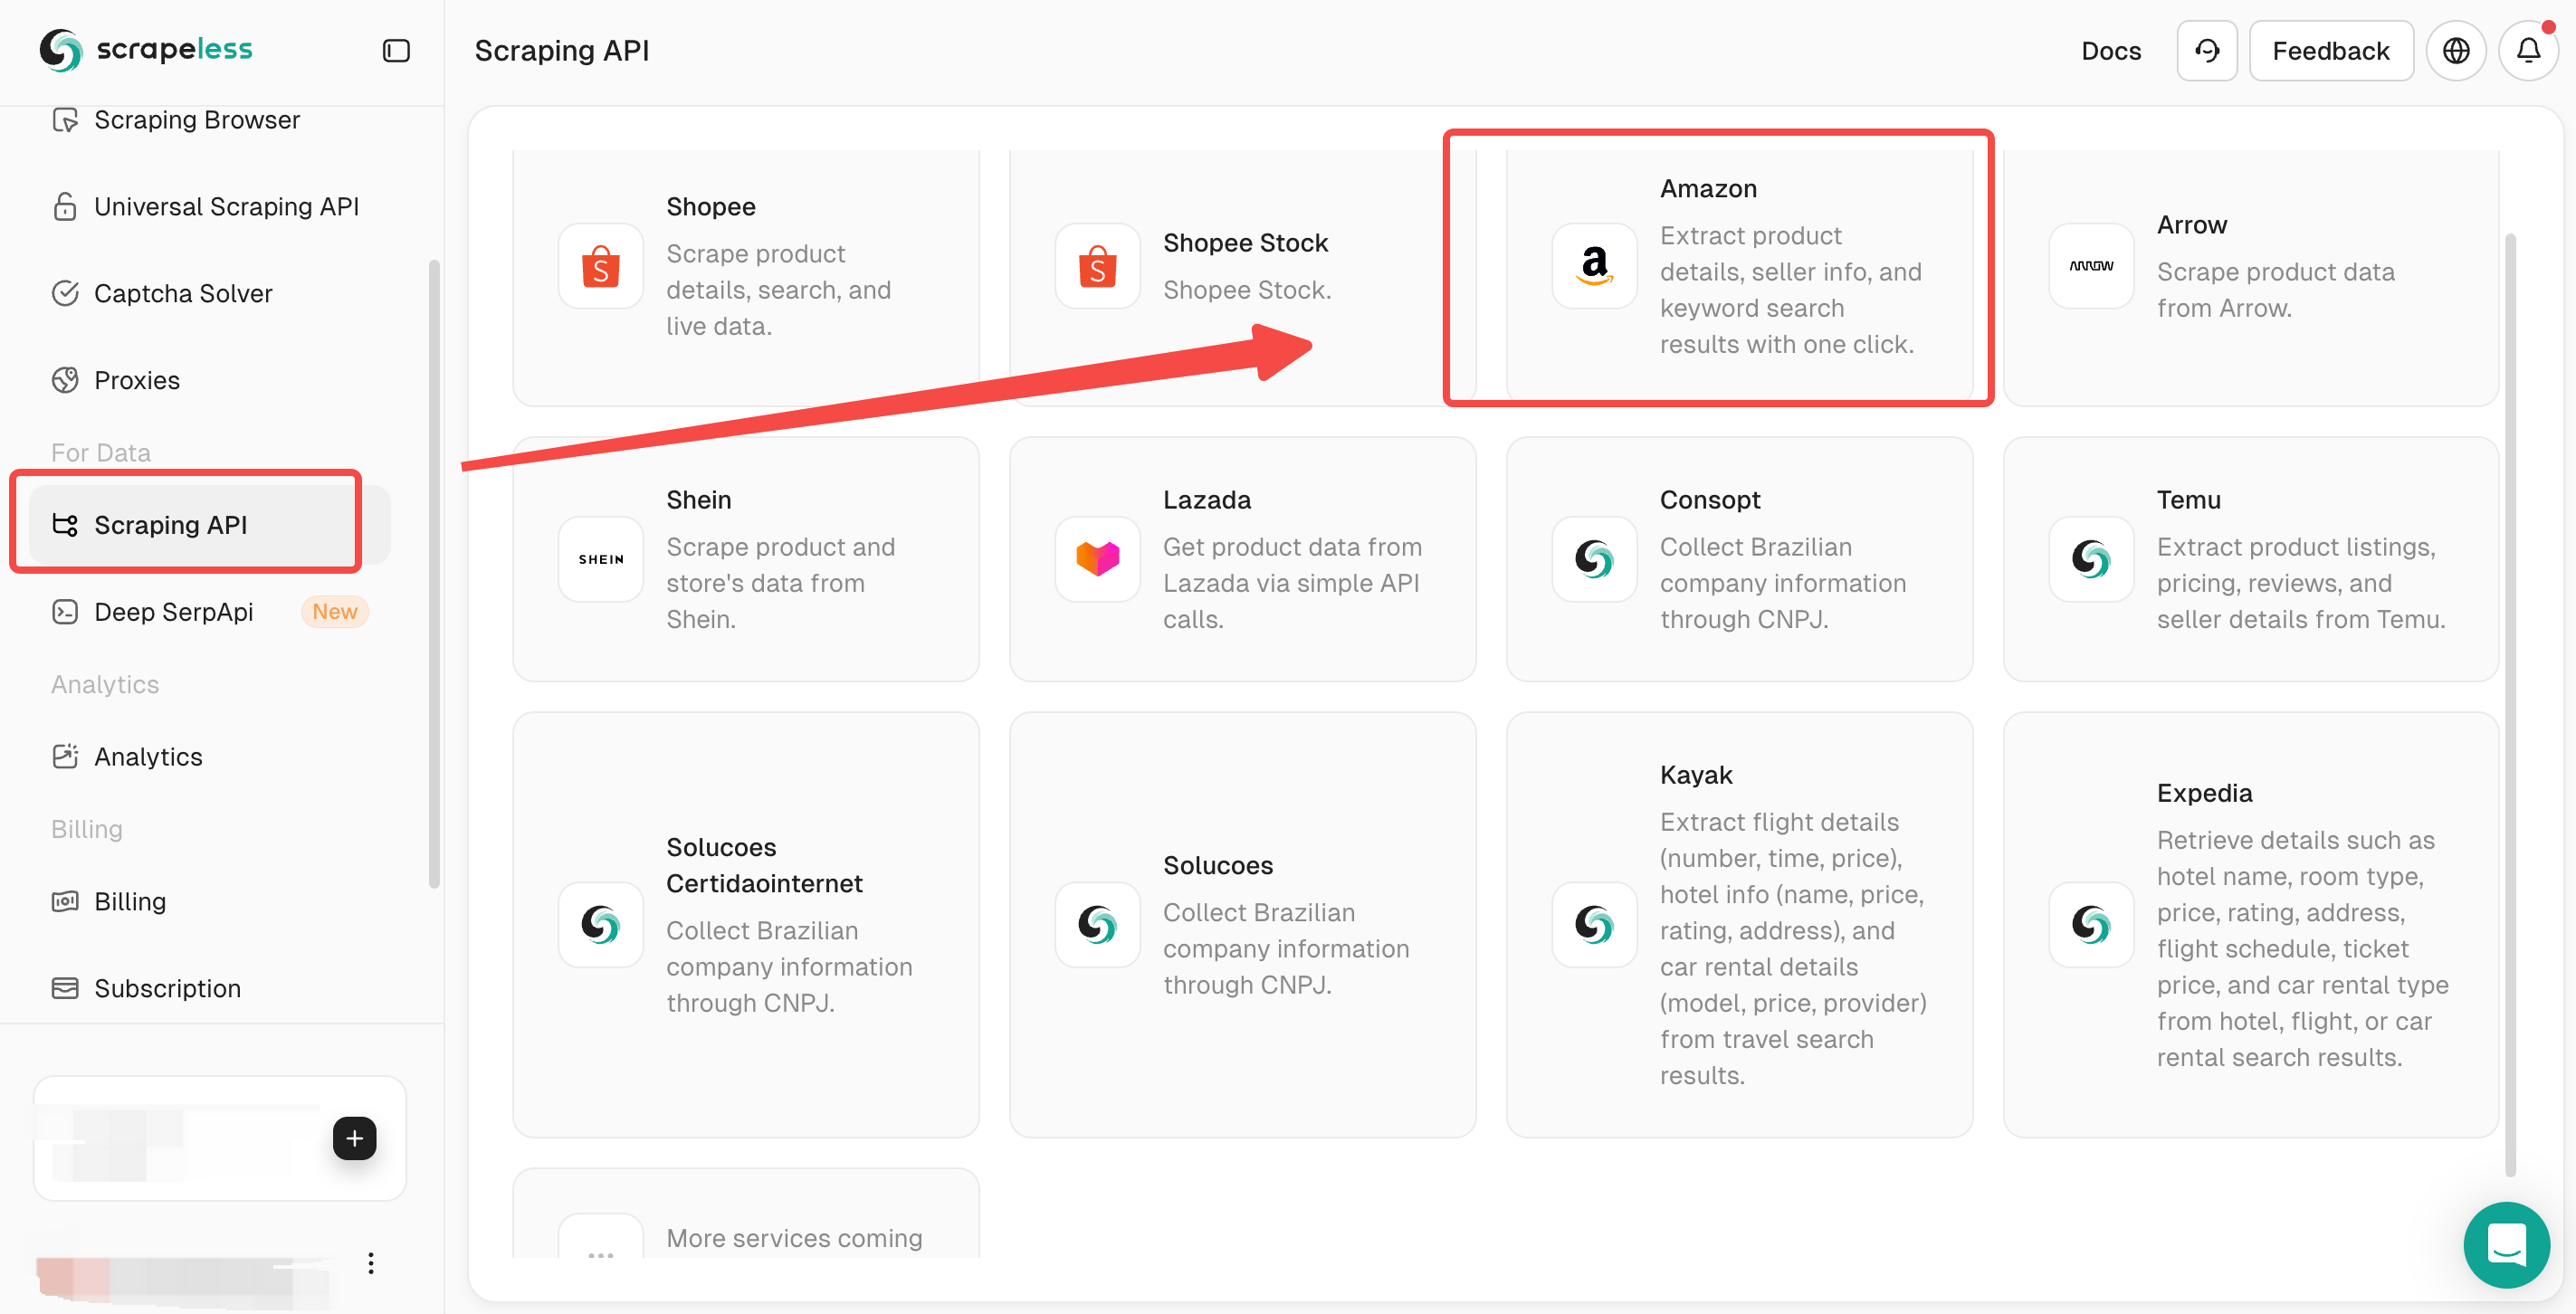
Task: Open the Lazada scraper card
Action: coord(1243,559)
